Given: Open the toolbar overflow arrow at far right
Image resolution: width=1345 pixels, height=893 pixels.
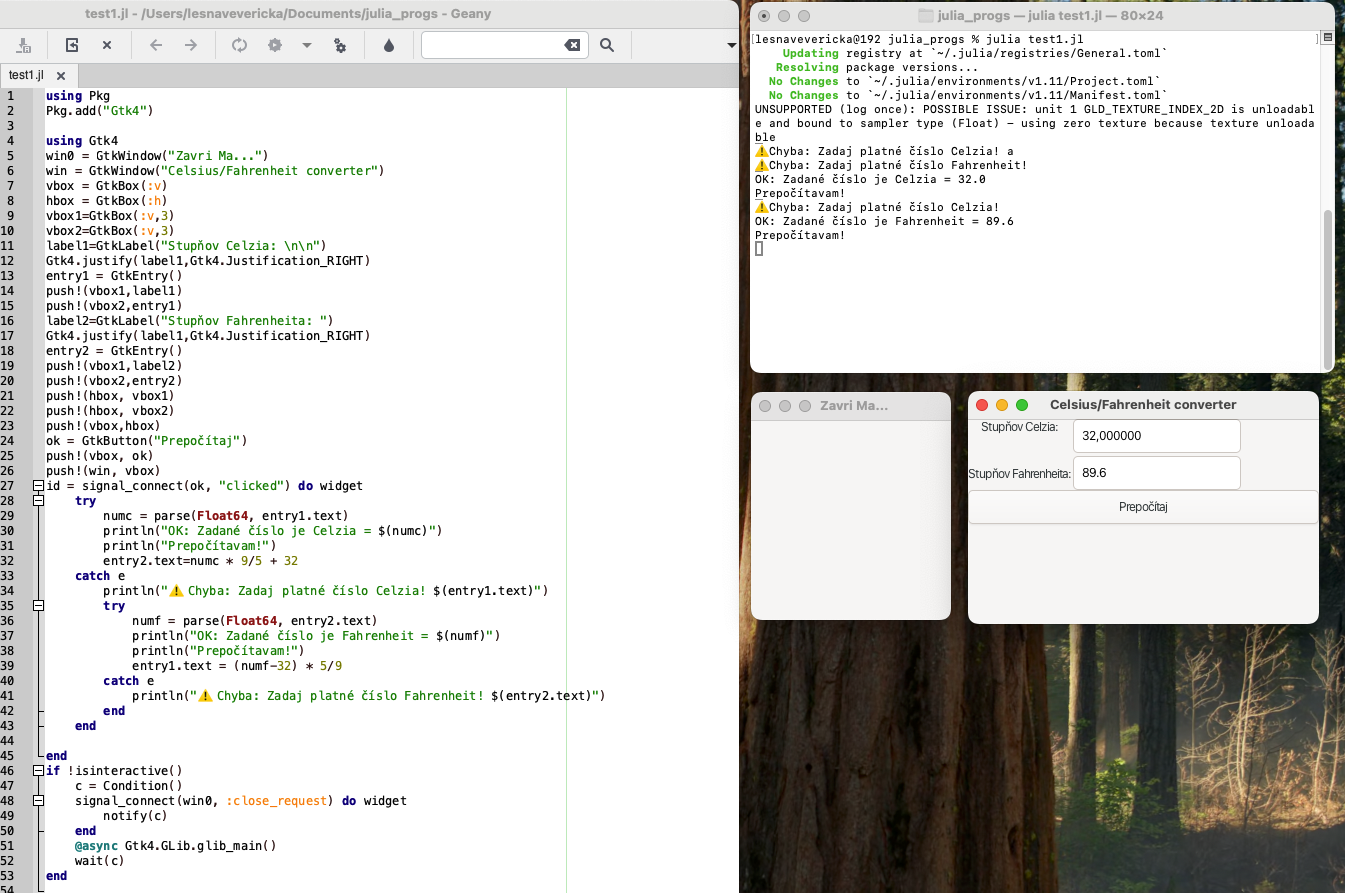Looking at the screenshot, I should point(731,45).
